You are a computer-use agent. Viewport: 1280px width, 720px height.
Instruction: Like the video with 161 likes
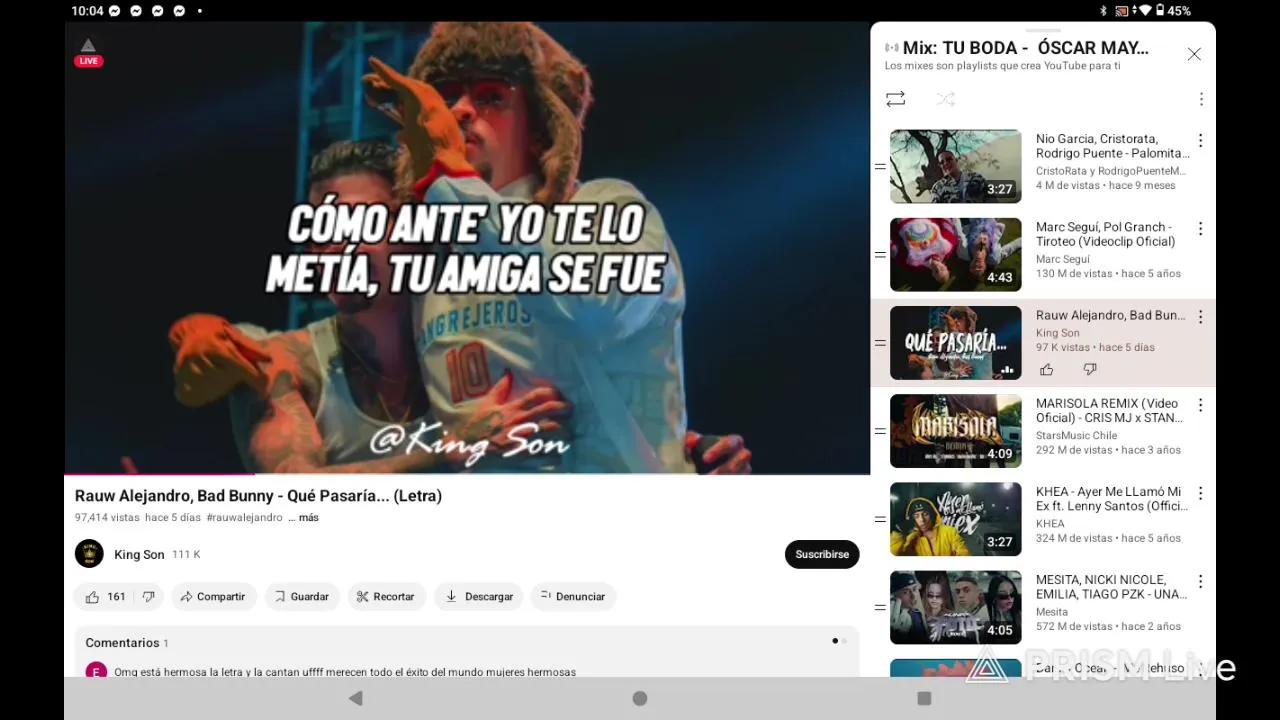tap(105, 597)
